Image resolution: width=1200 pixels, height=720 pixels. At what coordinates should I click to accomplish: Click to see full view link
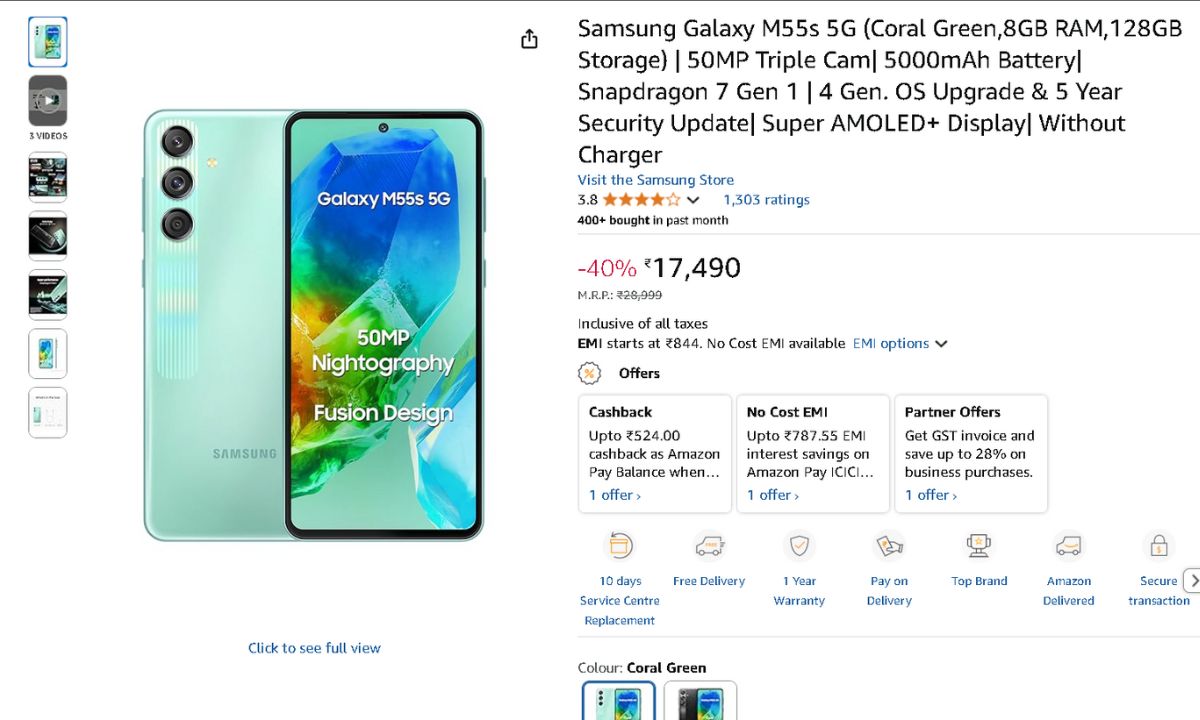[314, 648]
